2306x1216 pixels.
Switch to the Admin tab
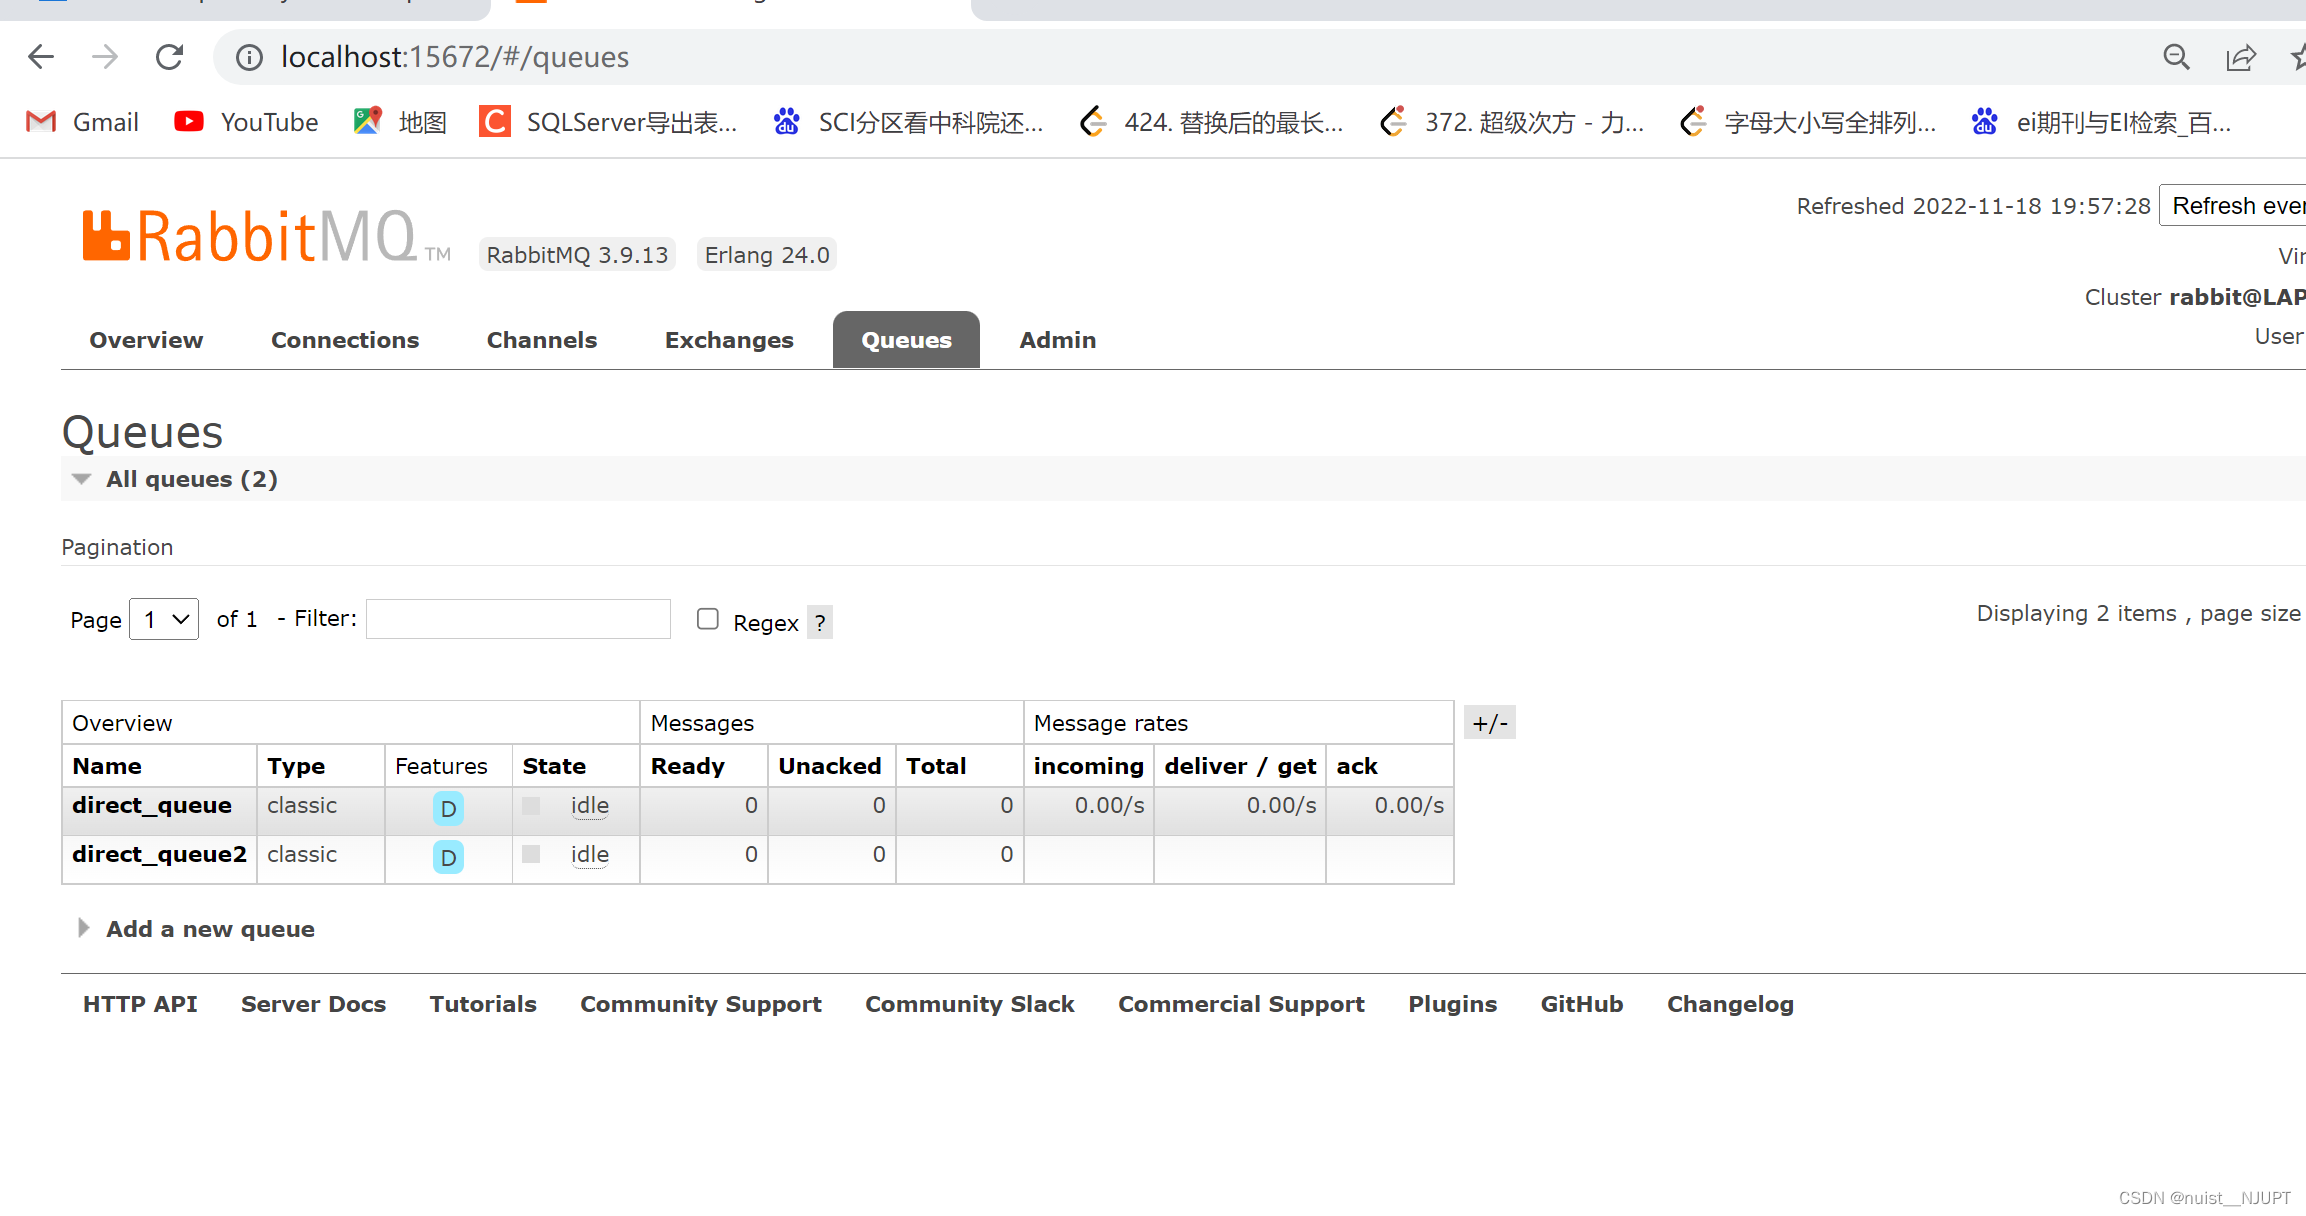pos(1058,340)
